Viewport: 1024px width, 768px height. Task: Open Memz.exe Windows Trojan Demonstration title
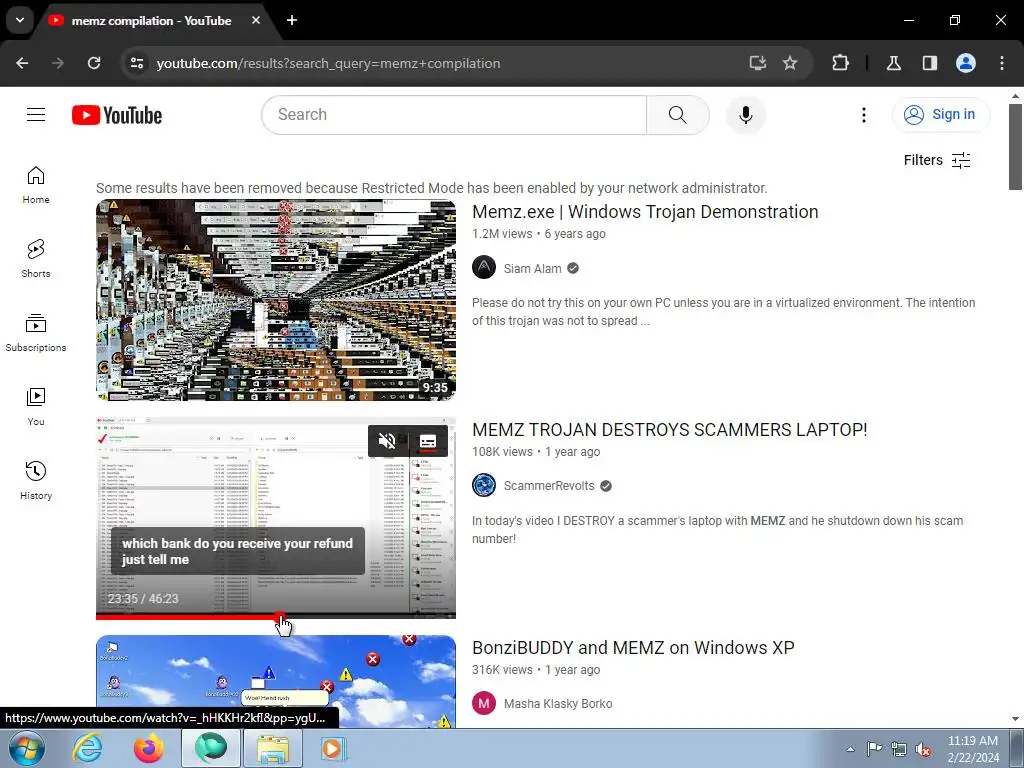coord(645,212)
